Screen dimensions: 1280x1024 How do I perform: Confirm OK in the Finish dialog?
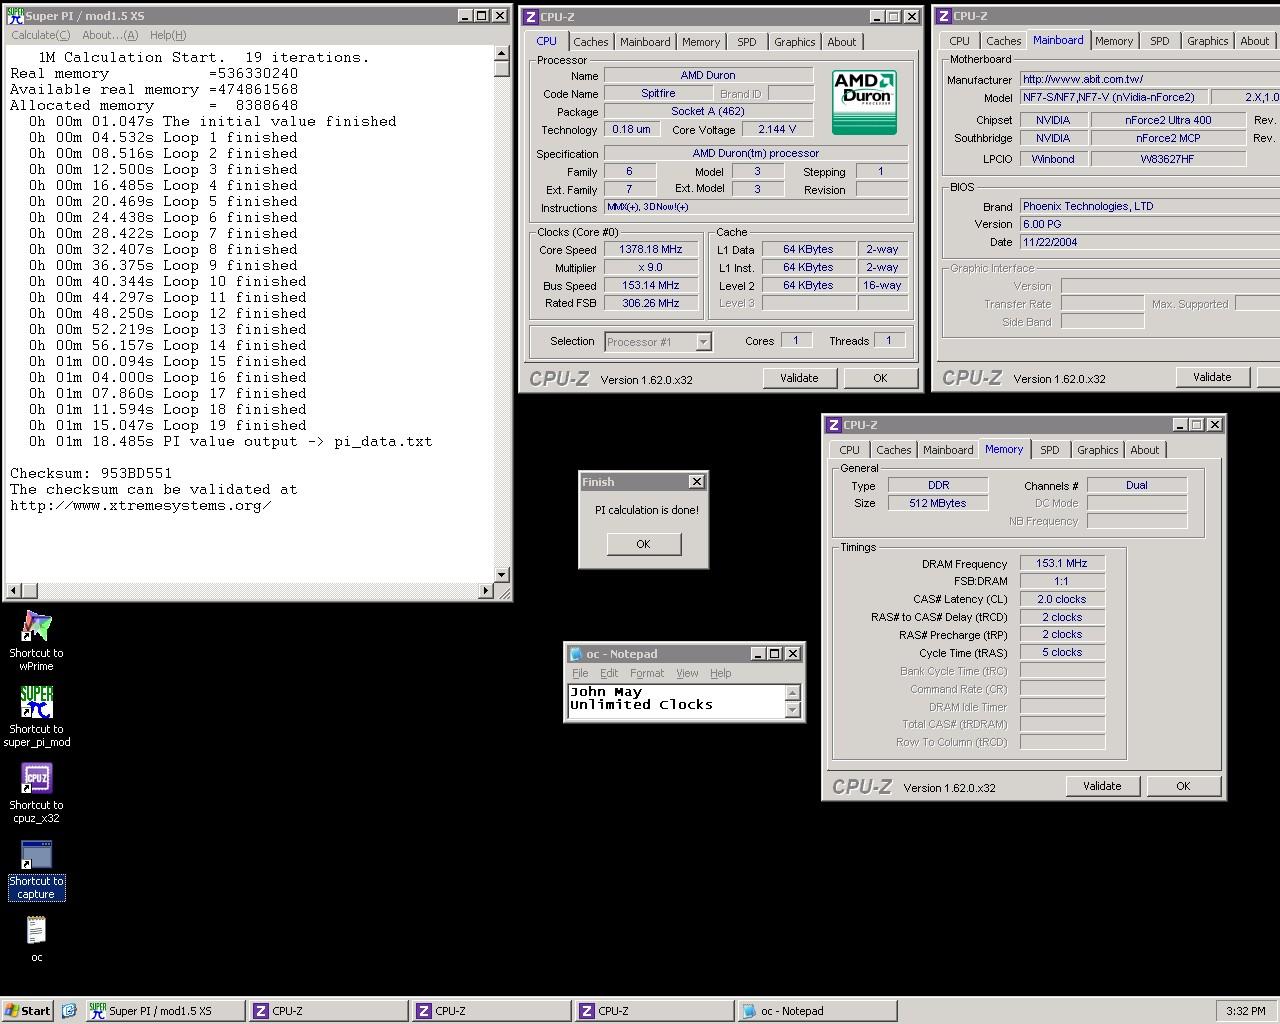coord(643,544)
